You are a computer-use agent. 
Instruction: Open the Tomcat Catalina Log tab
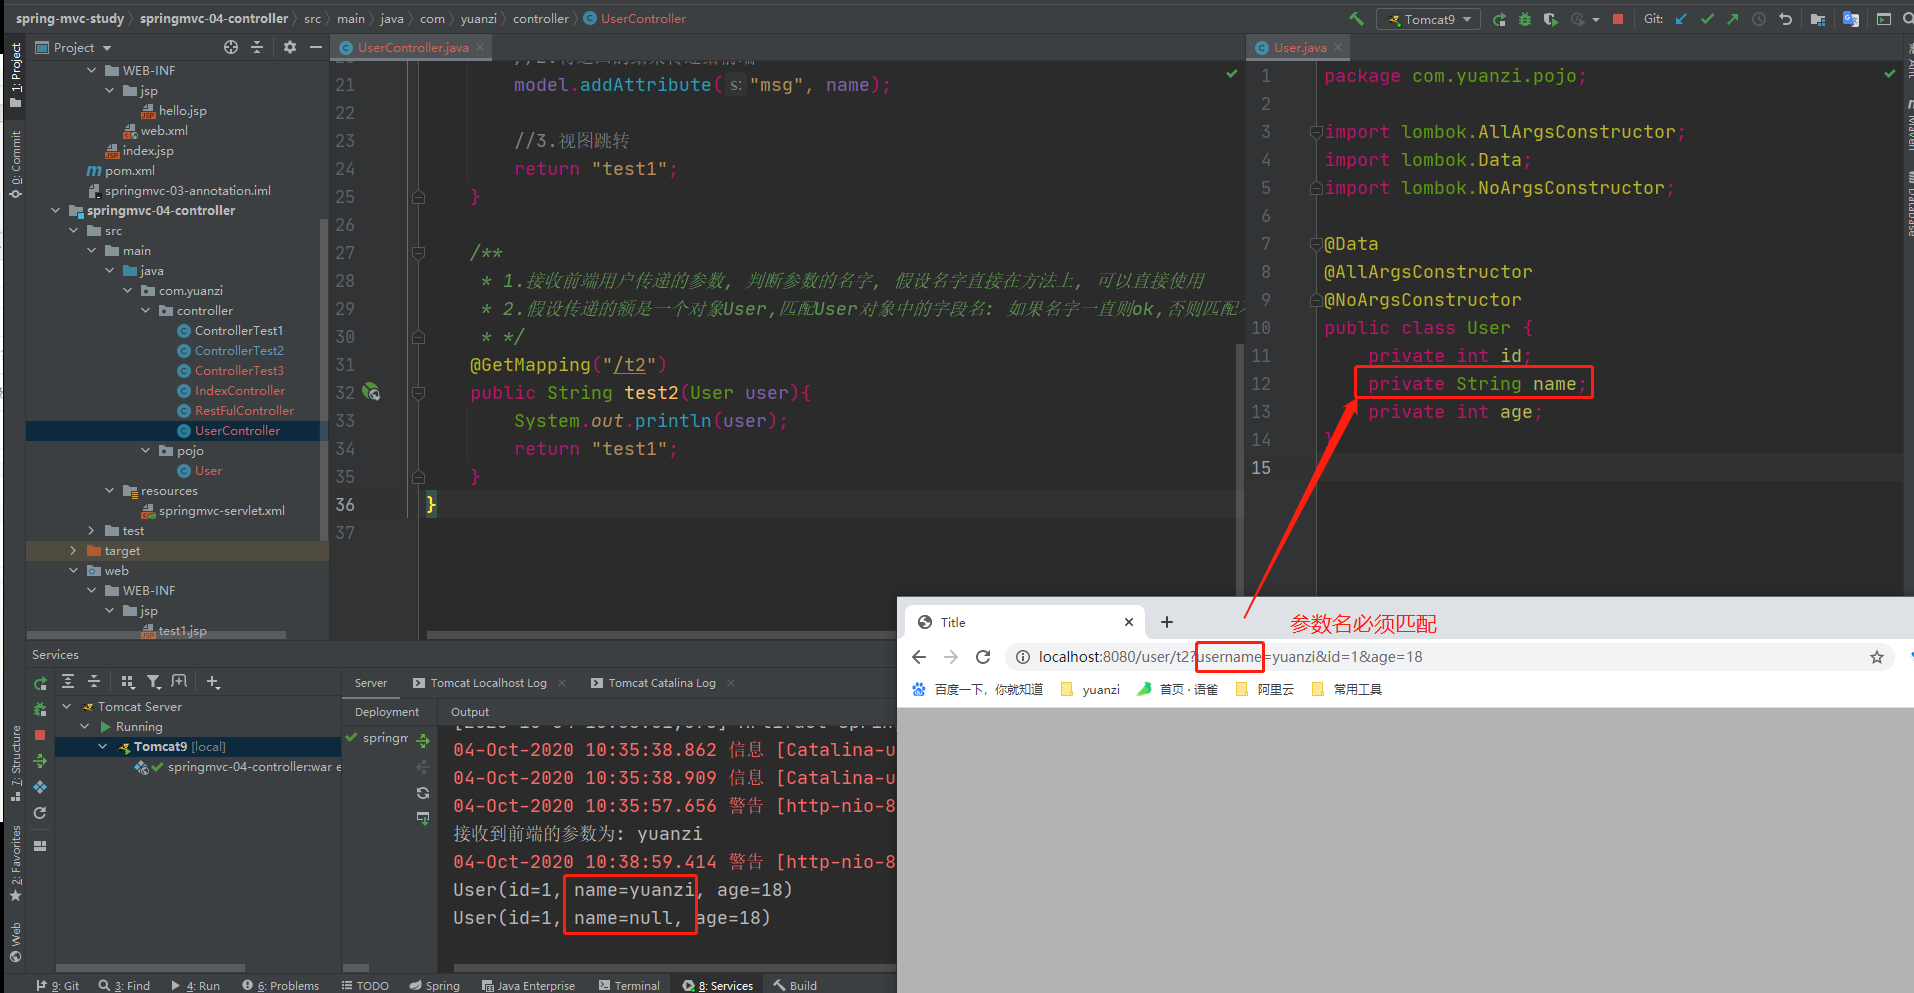(x=662, y=683)
